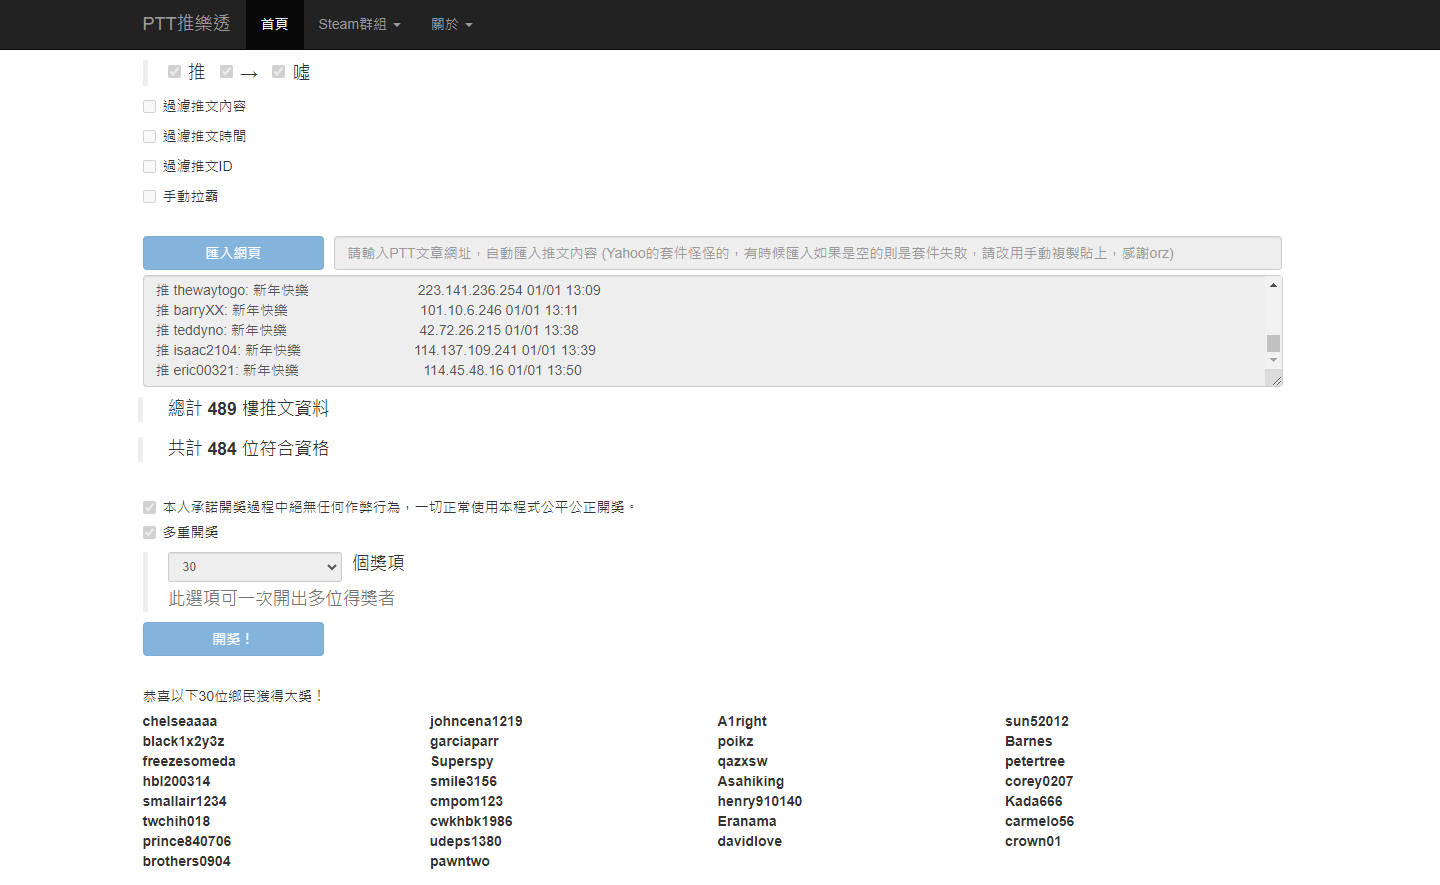Screen dimensions: 1440x885
Task: Toggle the 本人承諾 fair-draw pledge checkbox
Action: [x=149, y=507]
